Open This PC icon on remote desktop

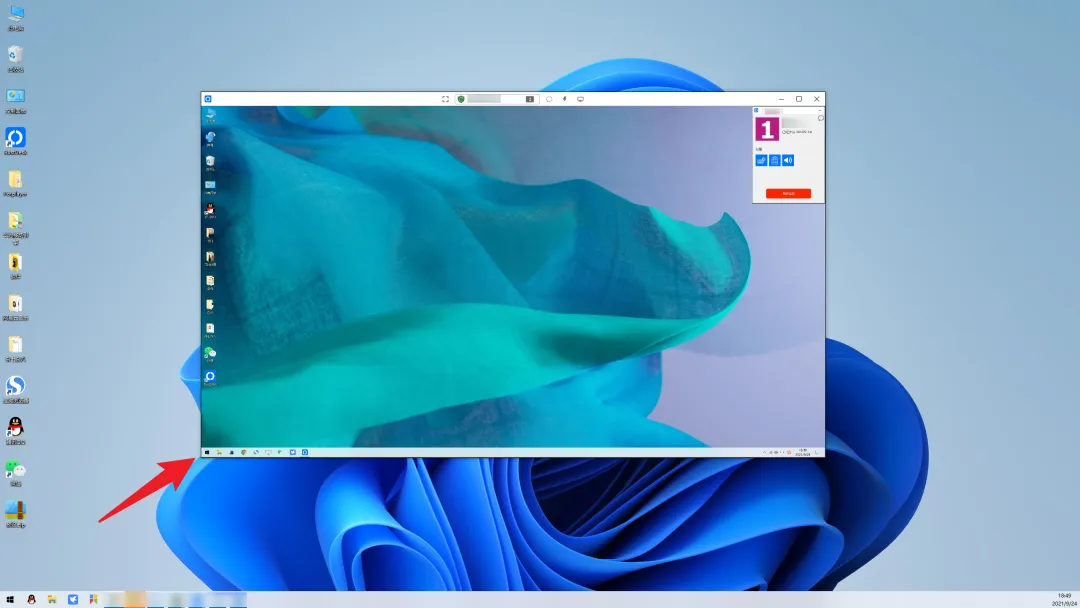coord(210,114)
